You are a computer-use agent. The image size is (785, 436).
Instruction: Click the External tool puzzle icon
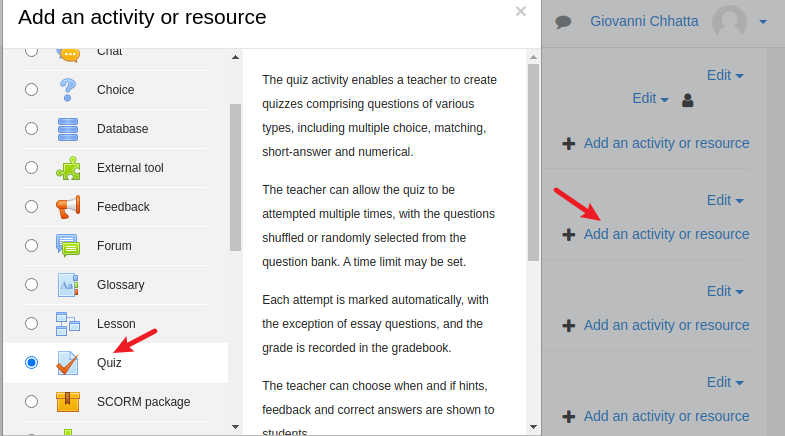[68, 168]
